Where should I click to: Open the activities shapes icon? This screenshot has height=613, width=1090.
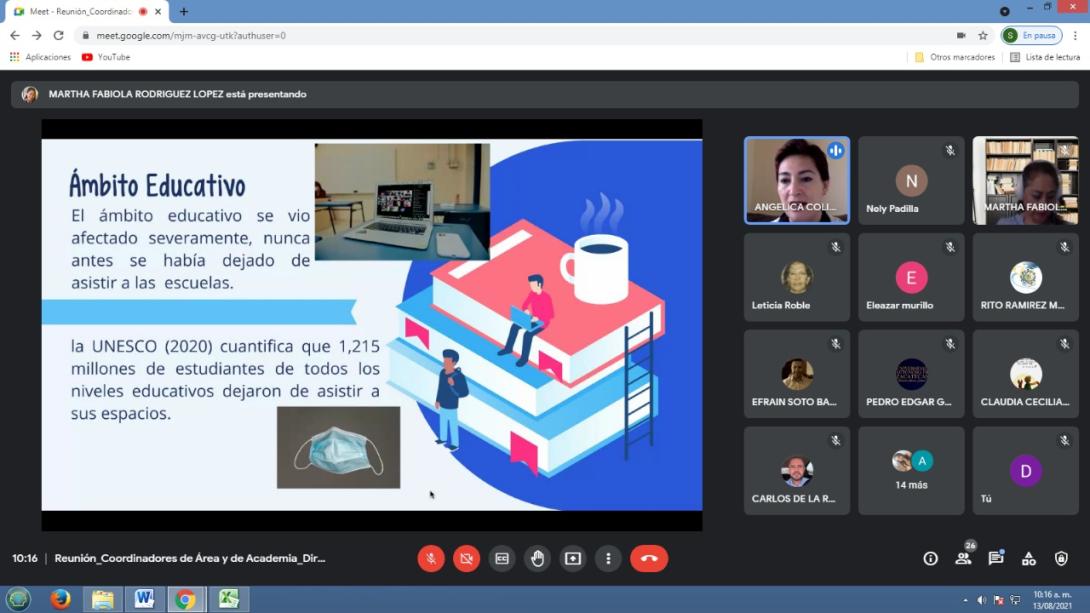[x=1029, y=558]
